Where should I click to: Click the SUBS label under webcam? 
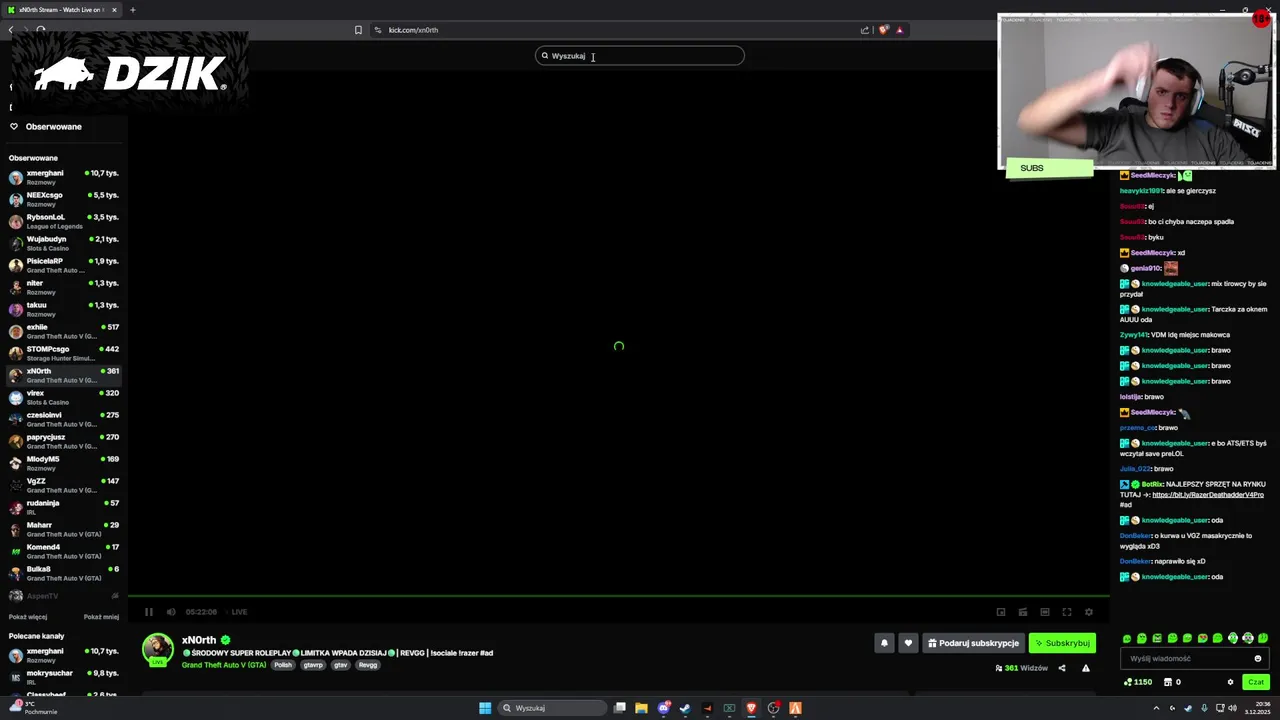tap(1049, 168)
